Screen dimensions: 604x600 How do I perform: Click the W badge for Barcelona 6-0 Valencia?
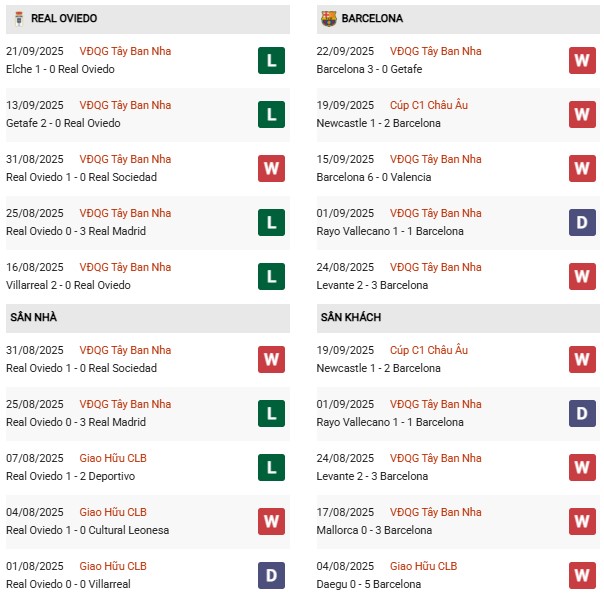click(582, 168)
